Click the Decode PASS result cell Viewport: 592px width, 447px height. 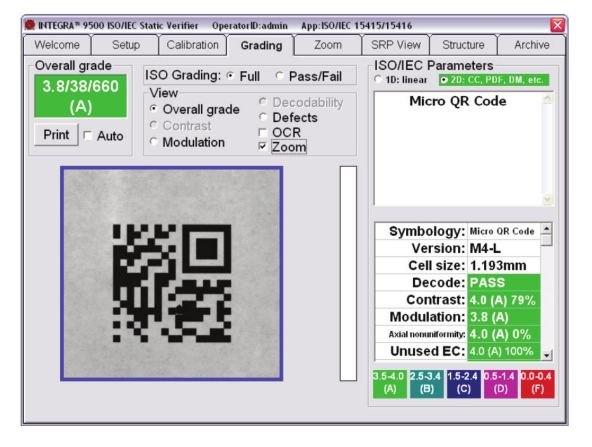504,282
